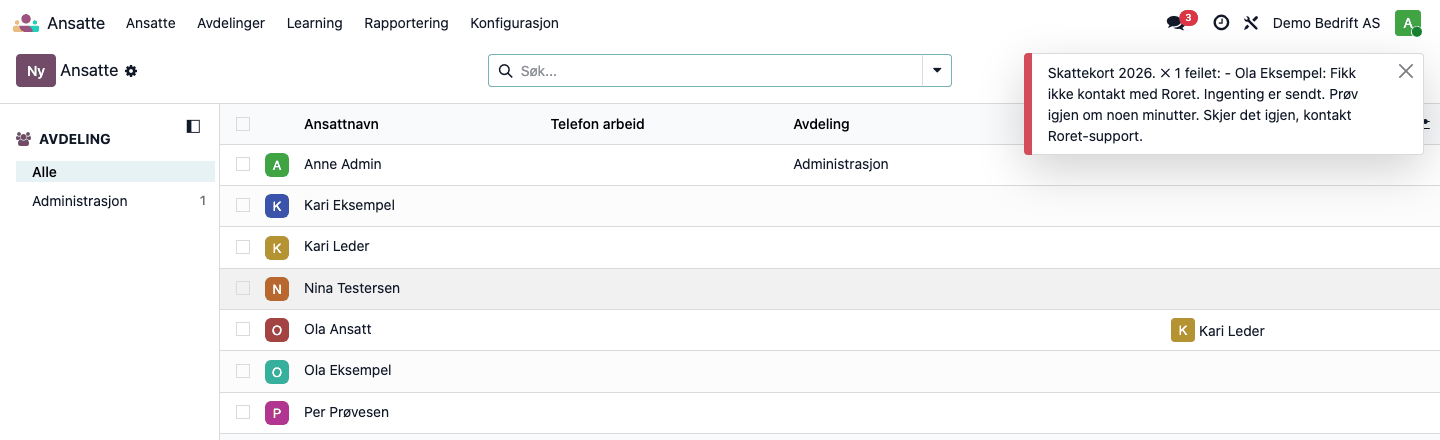
Task: Click the Avdeling group icon
Action: click(x=24, y=139)
